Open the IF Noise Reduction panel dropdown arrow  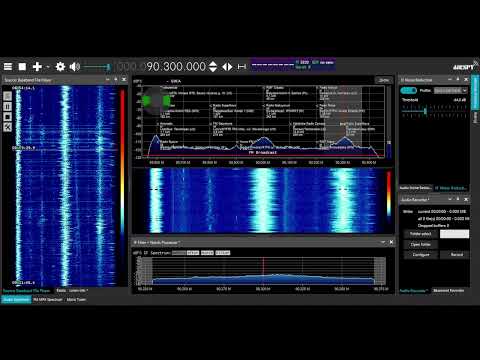pos(450,80)
